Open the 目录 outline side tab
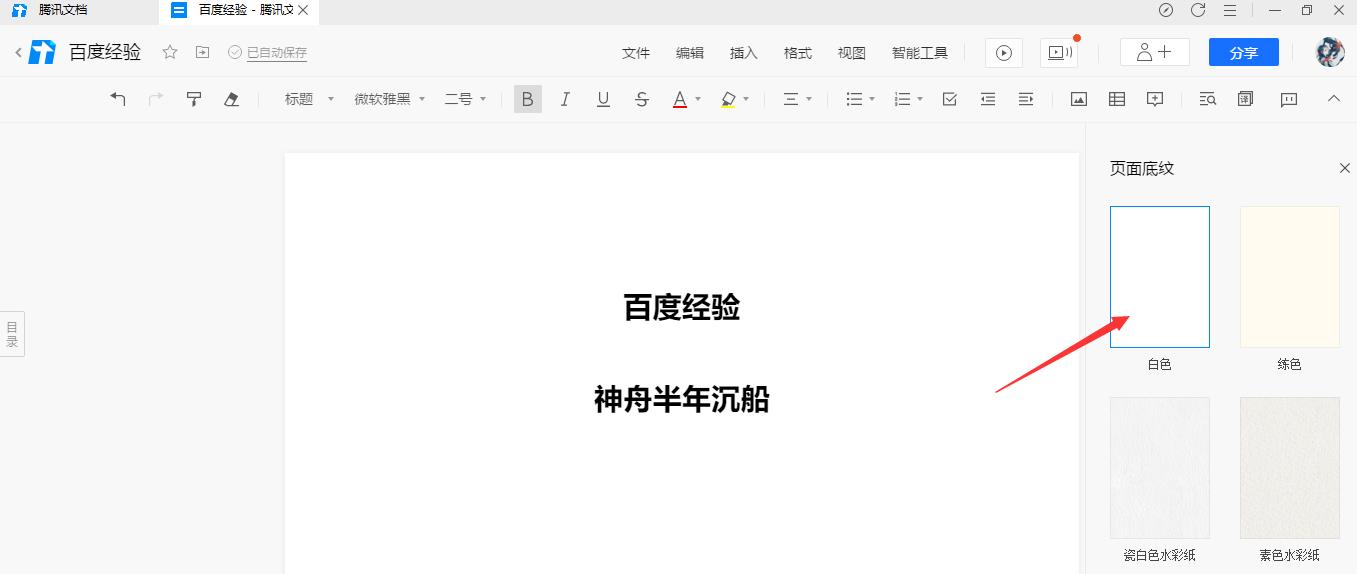This screenshot has width=1357, height=574. pos(12,334)
